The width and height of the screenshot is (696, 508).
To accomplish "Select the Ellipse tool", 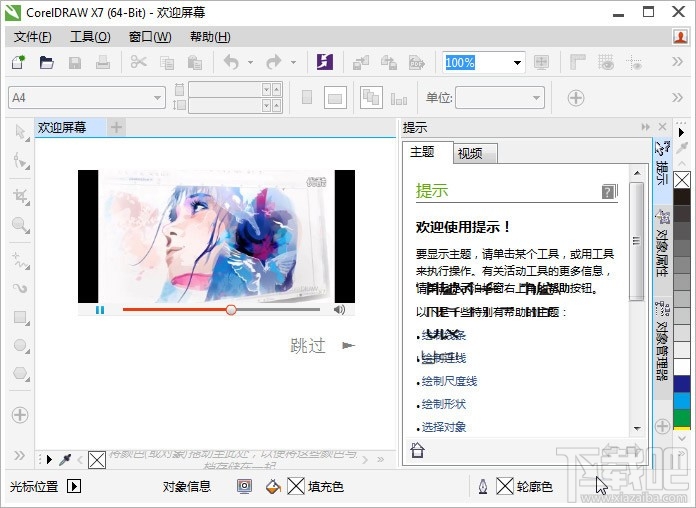I will pos(20,345).
